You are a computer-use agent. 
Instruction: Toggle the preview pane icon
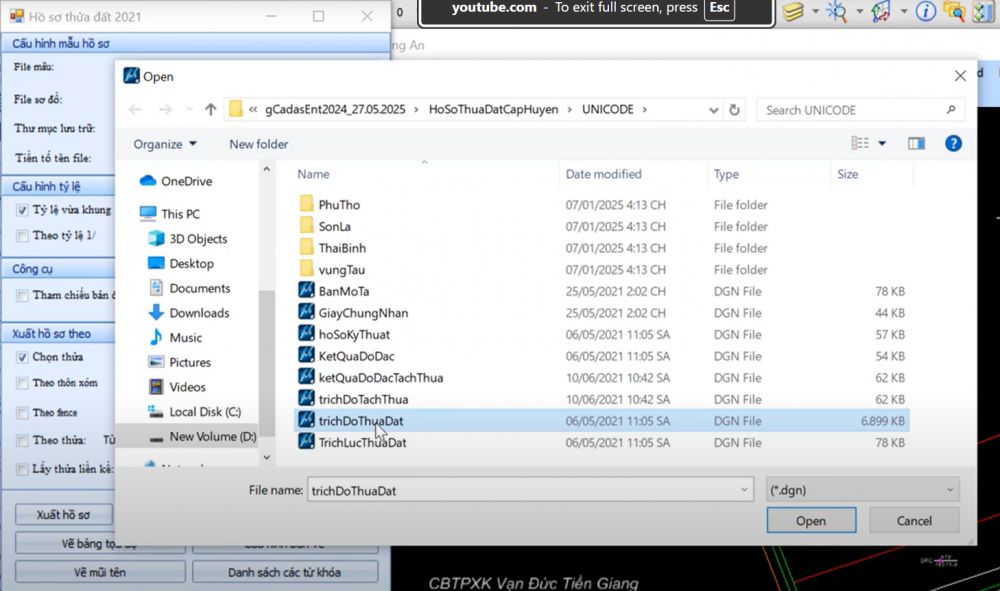[x=916, y=144]
